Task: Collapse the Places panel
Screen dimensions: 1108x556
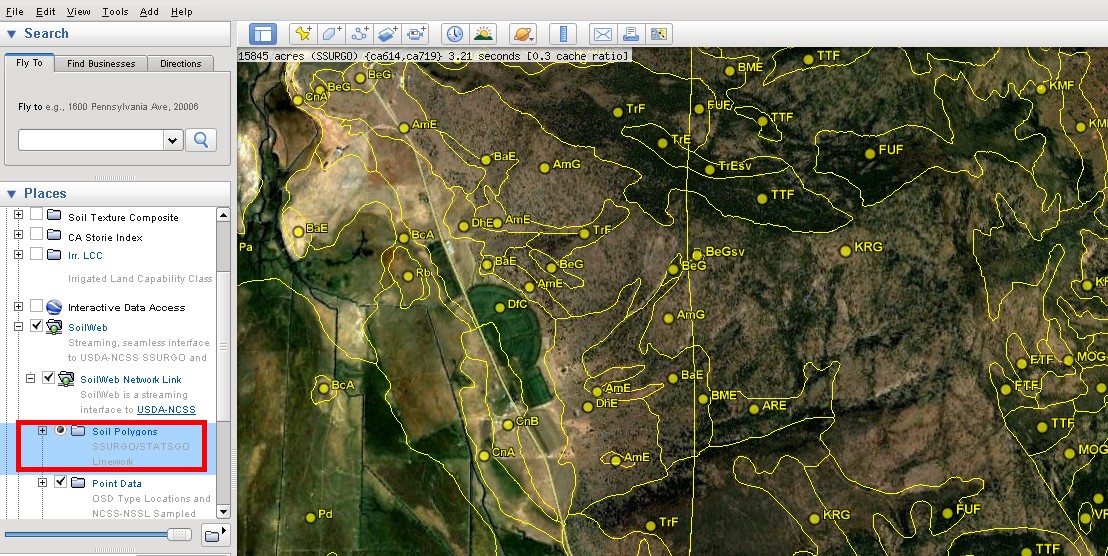Action: [12, 193]
